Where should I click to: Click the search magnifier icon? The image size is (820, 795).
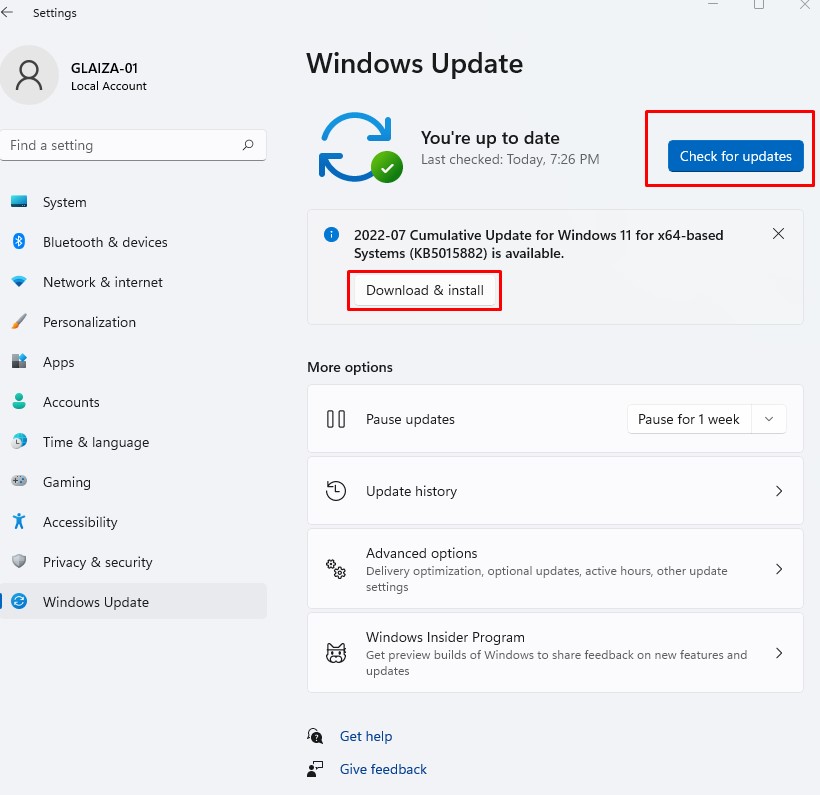tap(248, 145)
